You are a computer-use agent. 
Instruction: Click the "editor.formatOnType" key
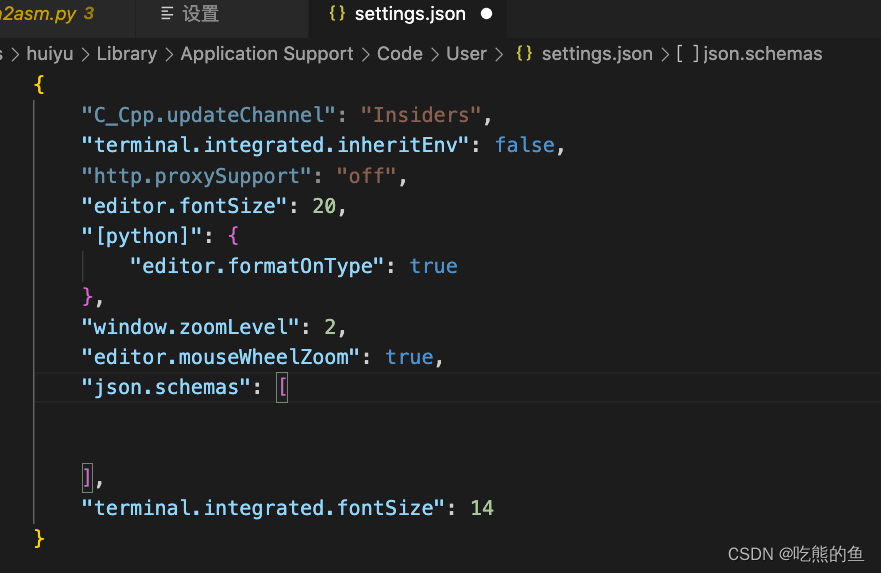click(257, 267)
